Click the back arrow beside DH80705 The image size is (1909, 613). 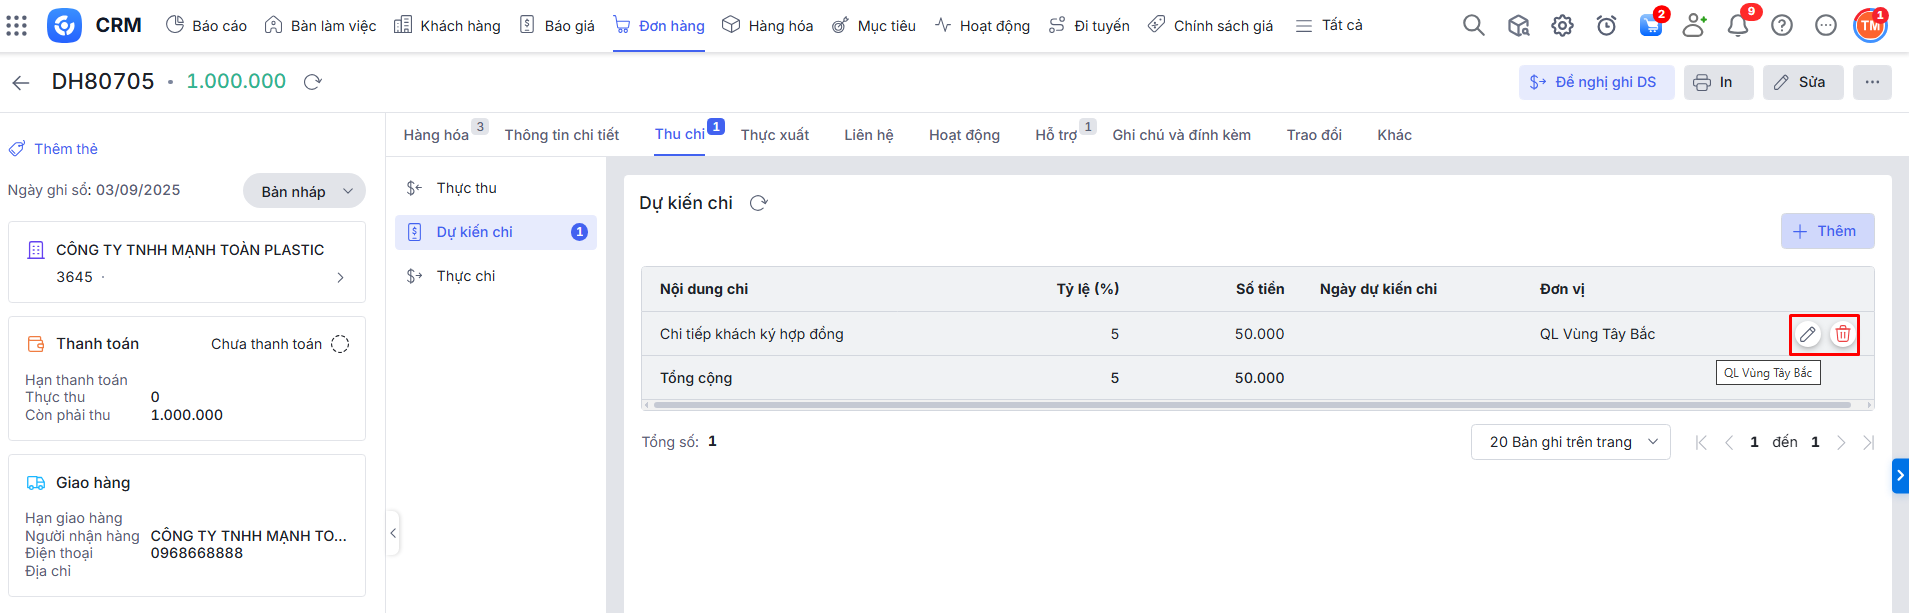[21, 82]
